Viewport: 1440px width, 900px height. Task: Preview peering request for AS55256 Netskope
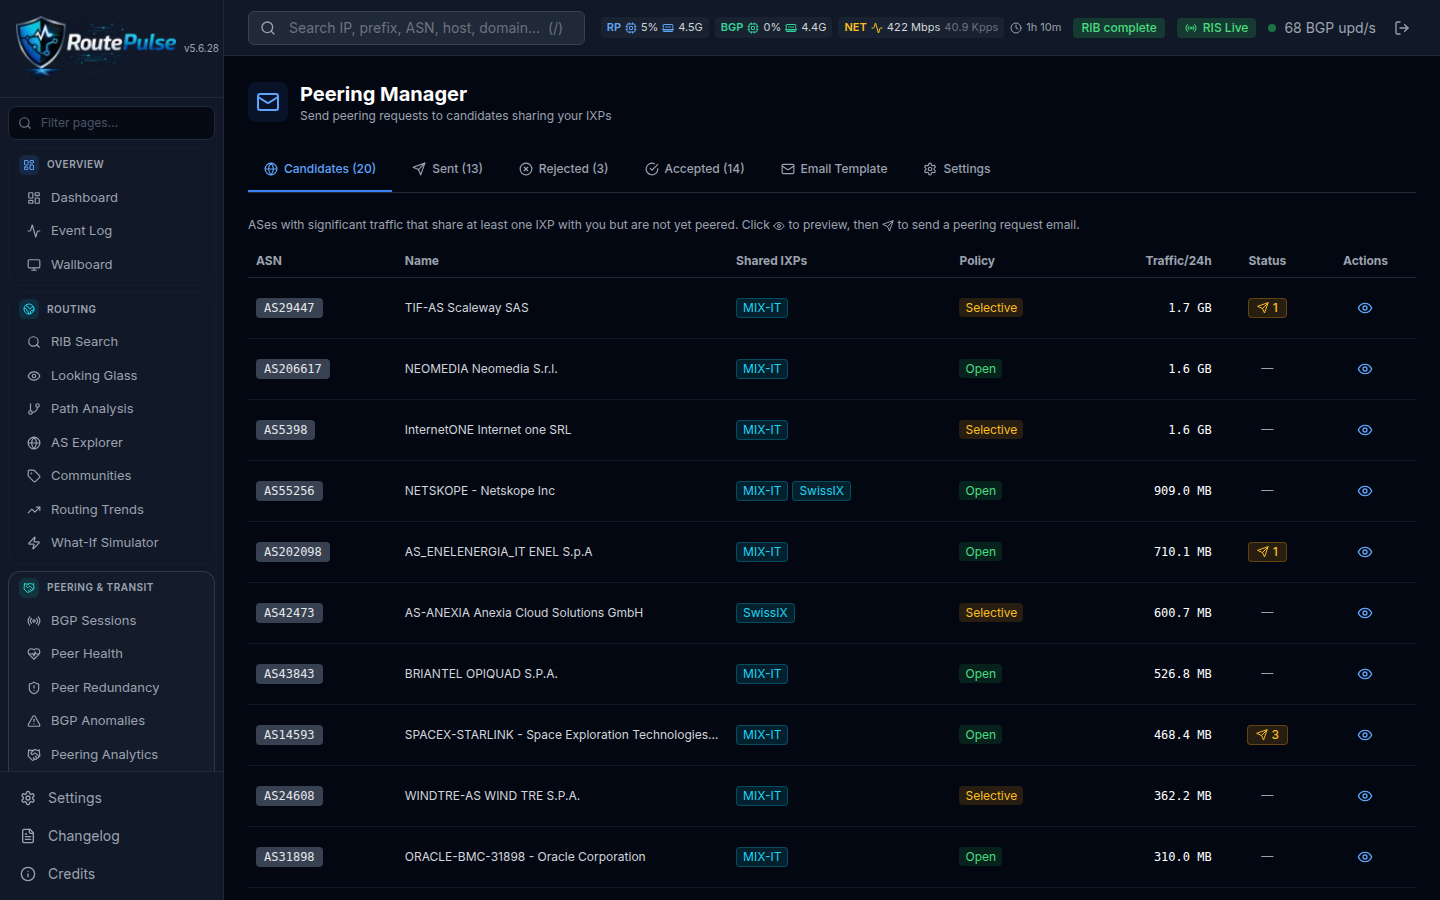coord(1365,491)
